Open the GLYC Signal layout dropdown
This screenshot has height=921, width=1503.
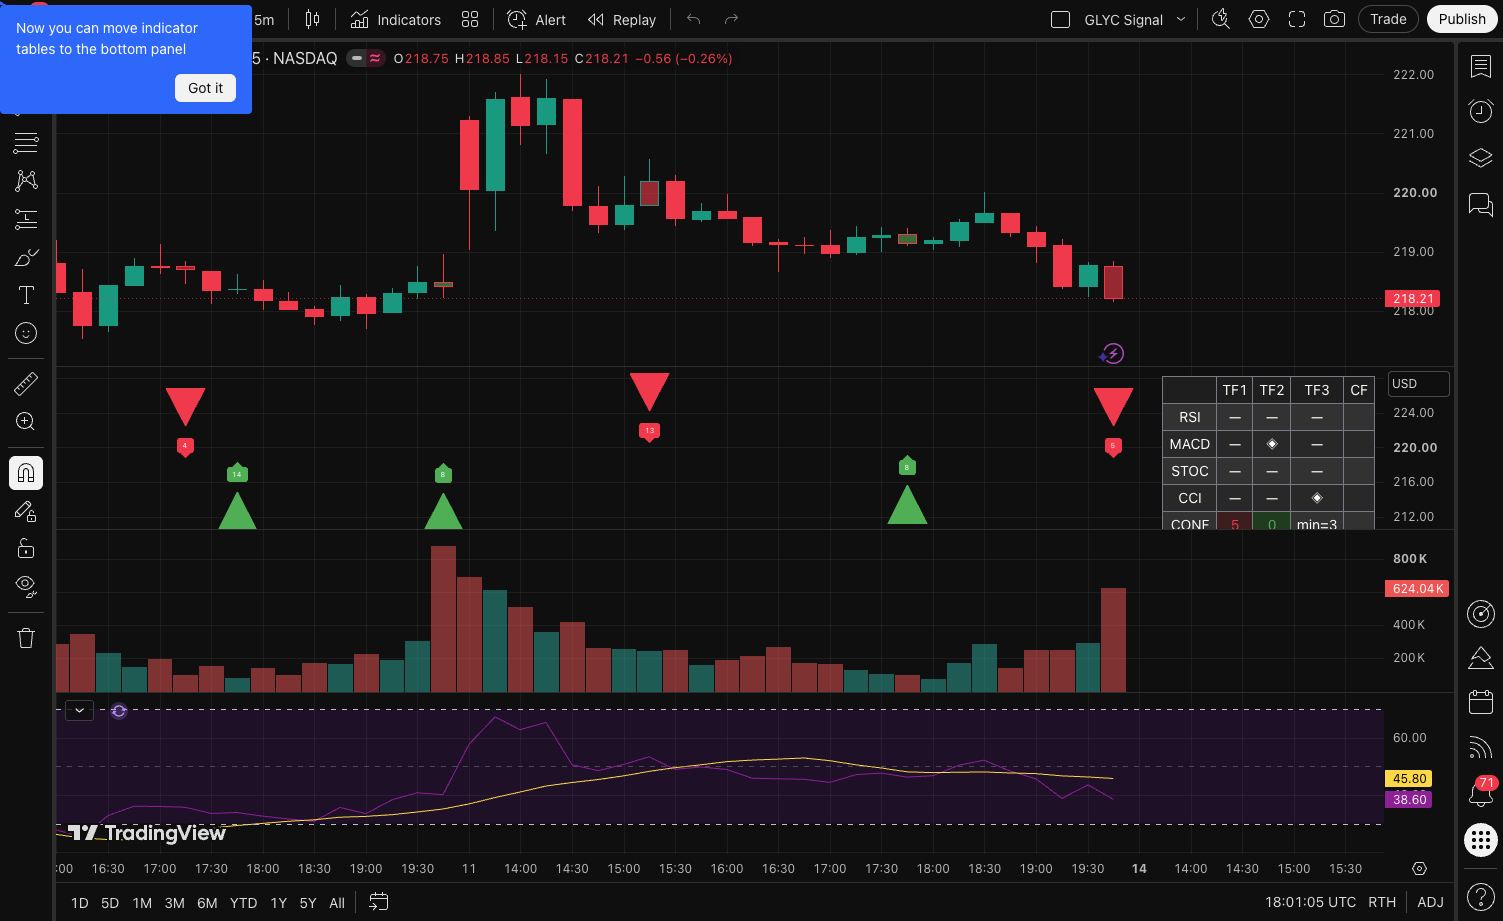tap(1181, 19)
